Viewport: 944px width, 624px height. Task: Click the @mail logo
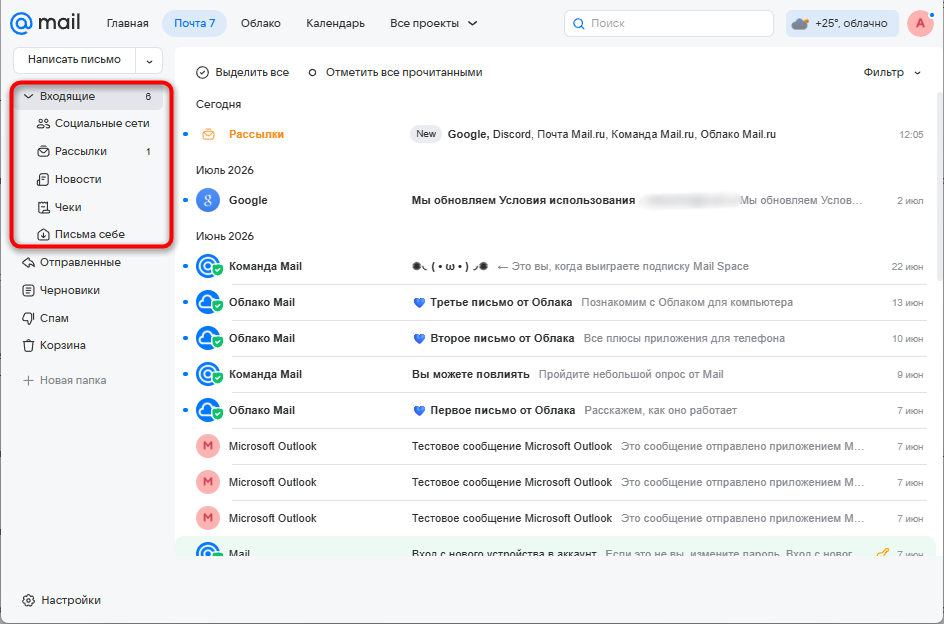[45, 23]
